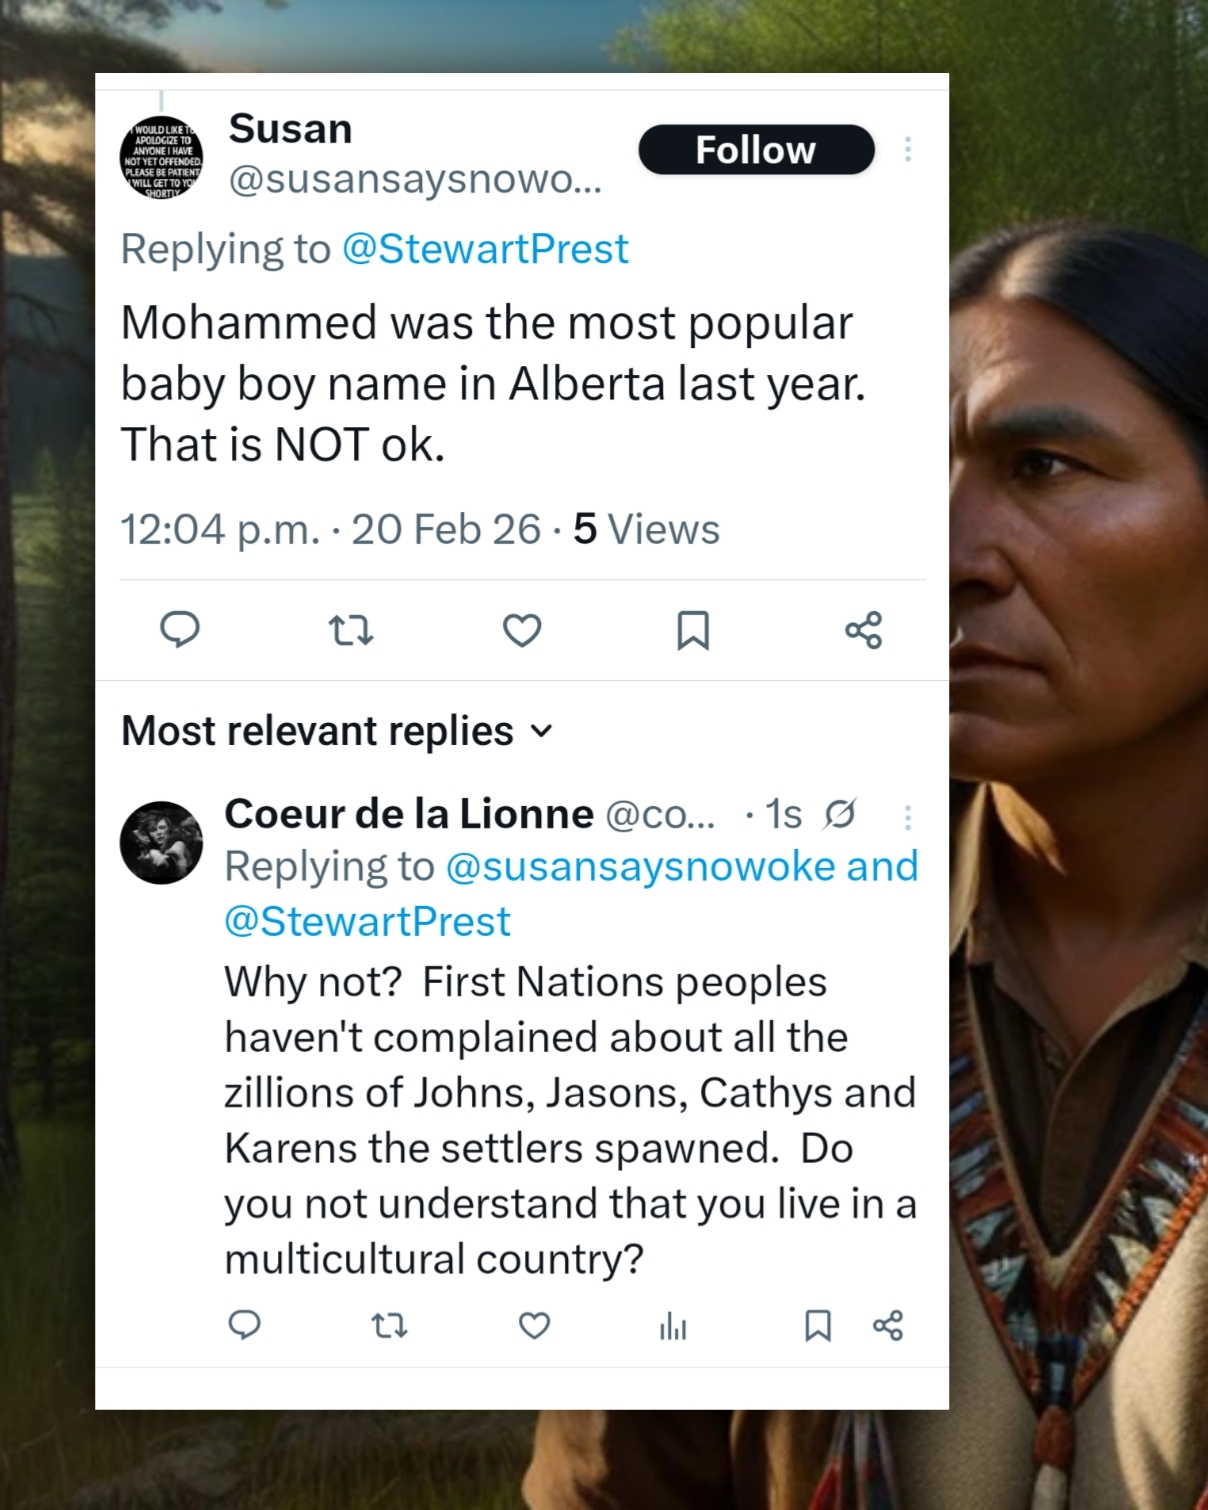The image size is (1208, 1510).
Task: Open Coeur de la Lionne's profile avatar
Action: [x=162, y=842]
